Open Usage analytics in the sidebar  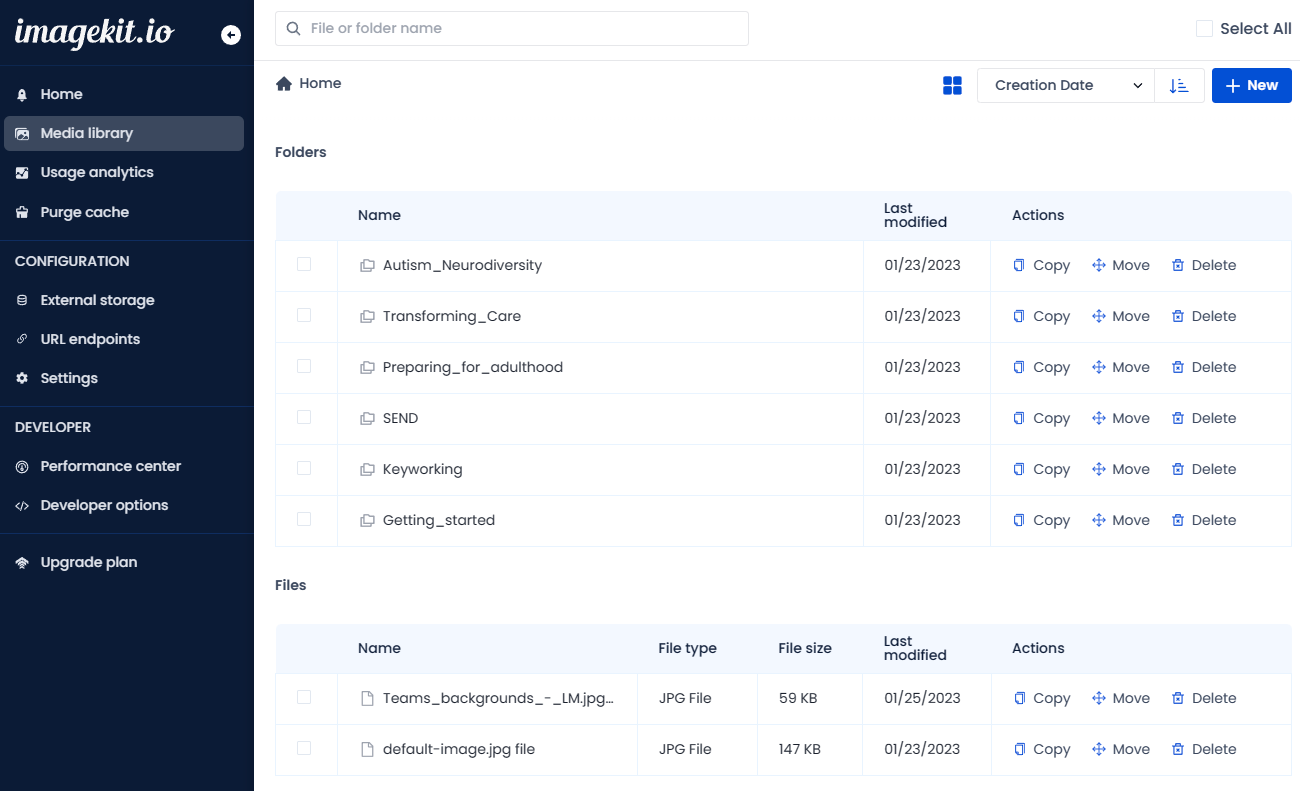[96, 172]
